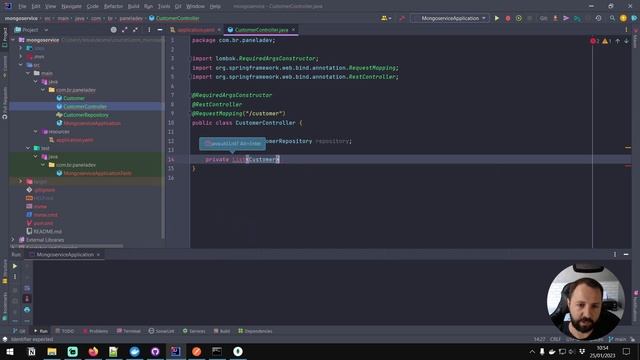Open Firefox from the Windows taskbar
Viewport: 640px width, 360px height.
pyautogui.click(x=93, y=351)
